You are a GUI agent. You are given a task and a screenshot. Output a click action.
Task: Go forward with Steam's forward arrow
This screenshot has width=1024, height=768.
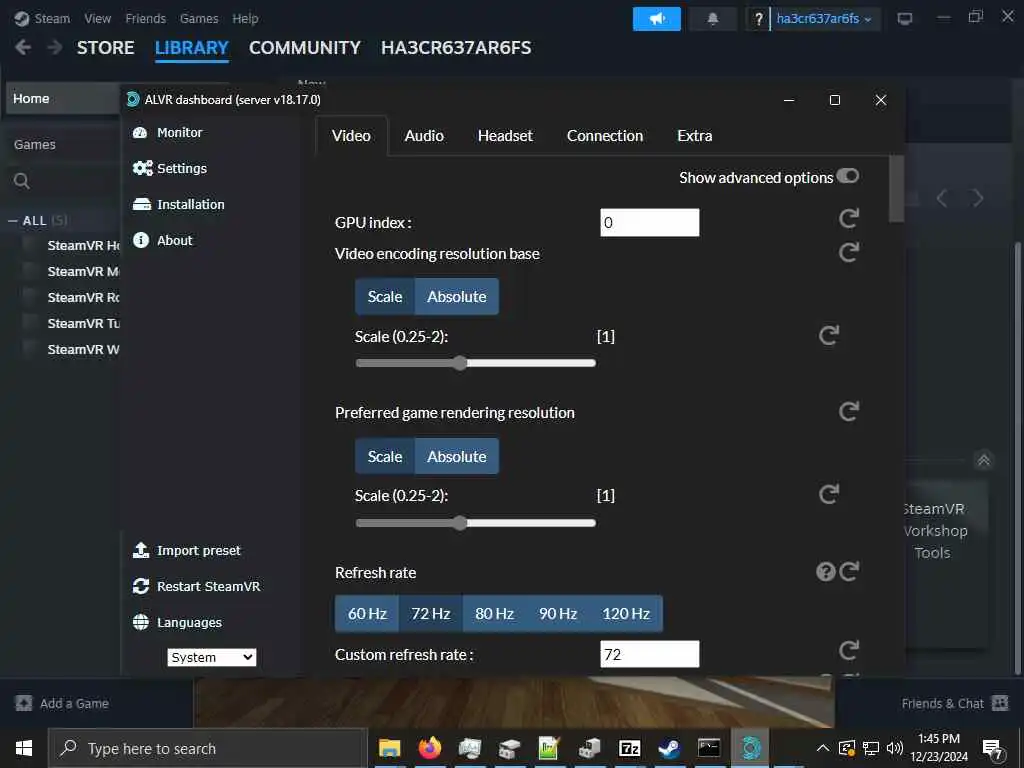55,48
